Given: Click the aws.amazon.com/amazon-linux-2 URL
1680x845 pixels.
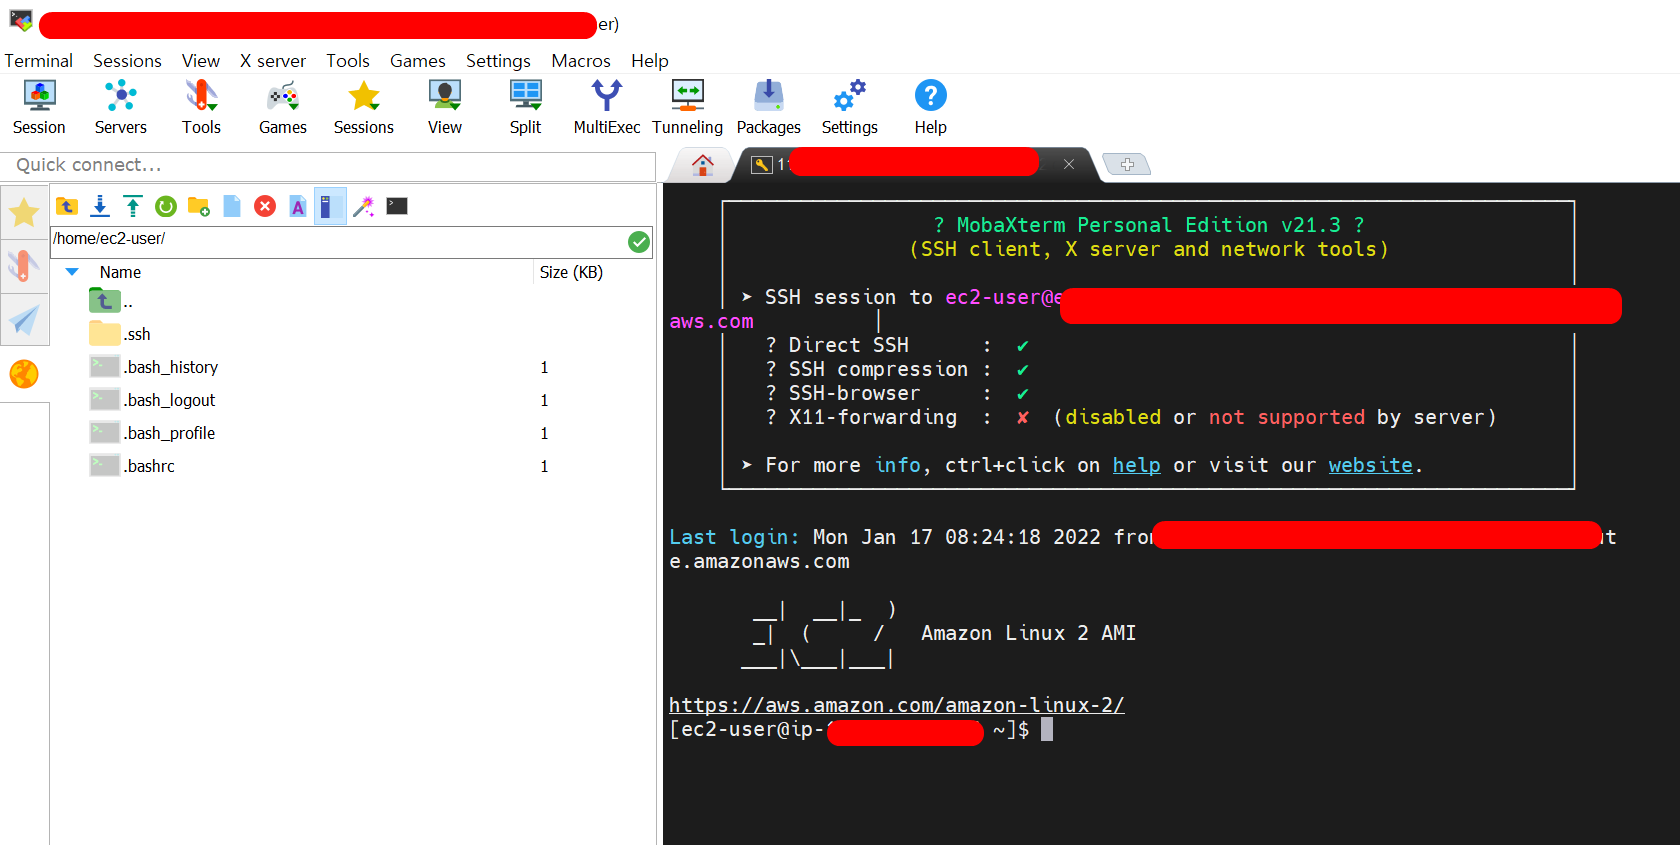Looking at the screenshot, I should pyautogui.click(x=896, y=705).
